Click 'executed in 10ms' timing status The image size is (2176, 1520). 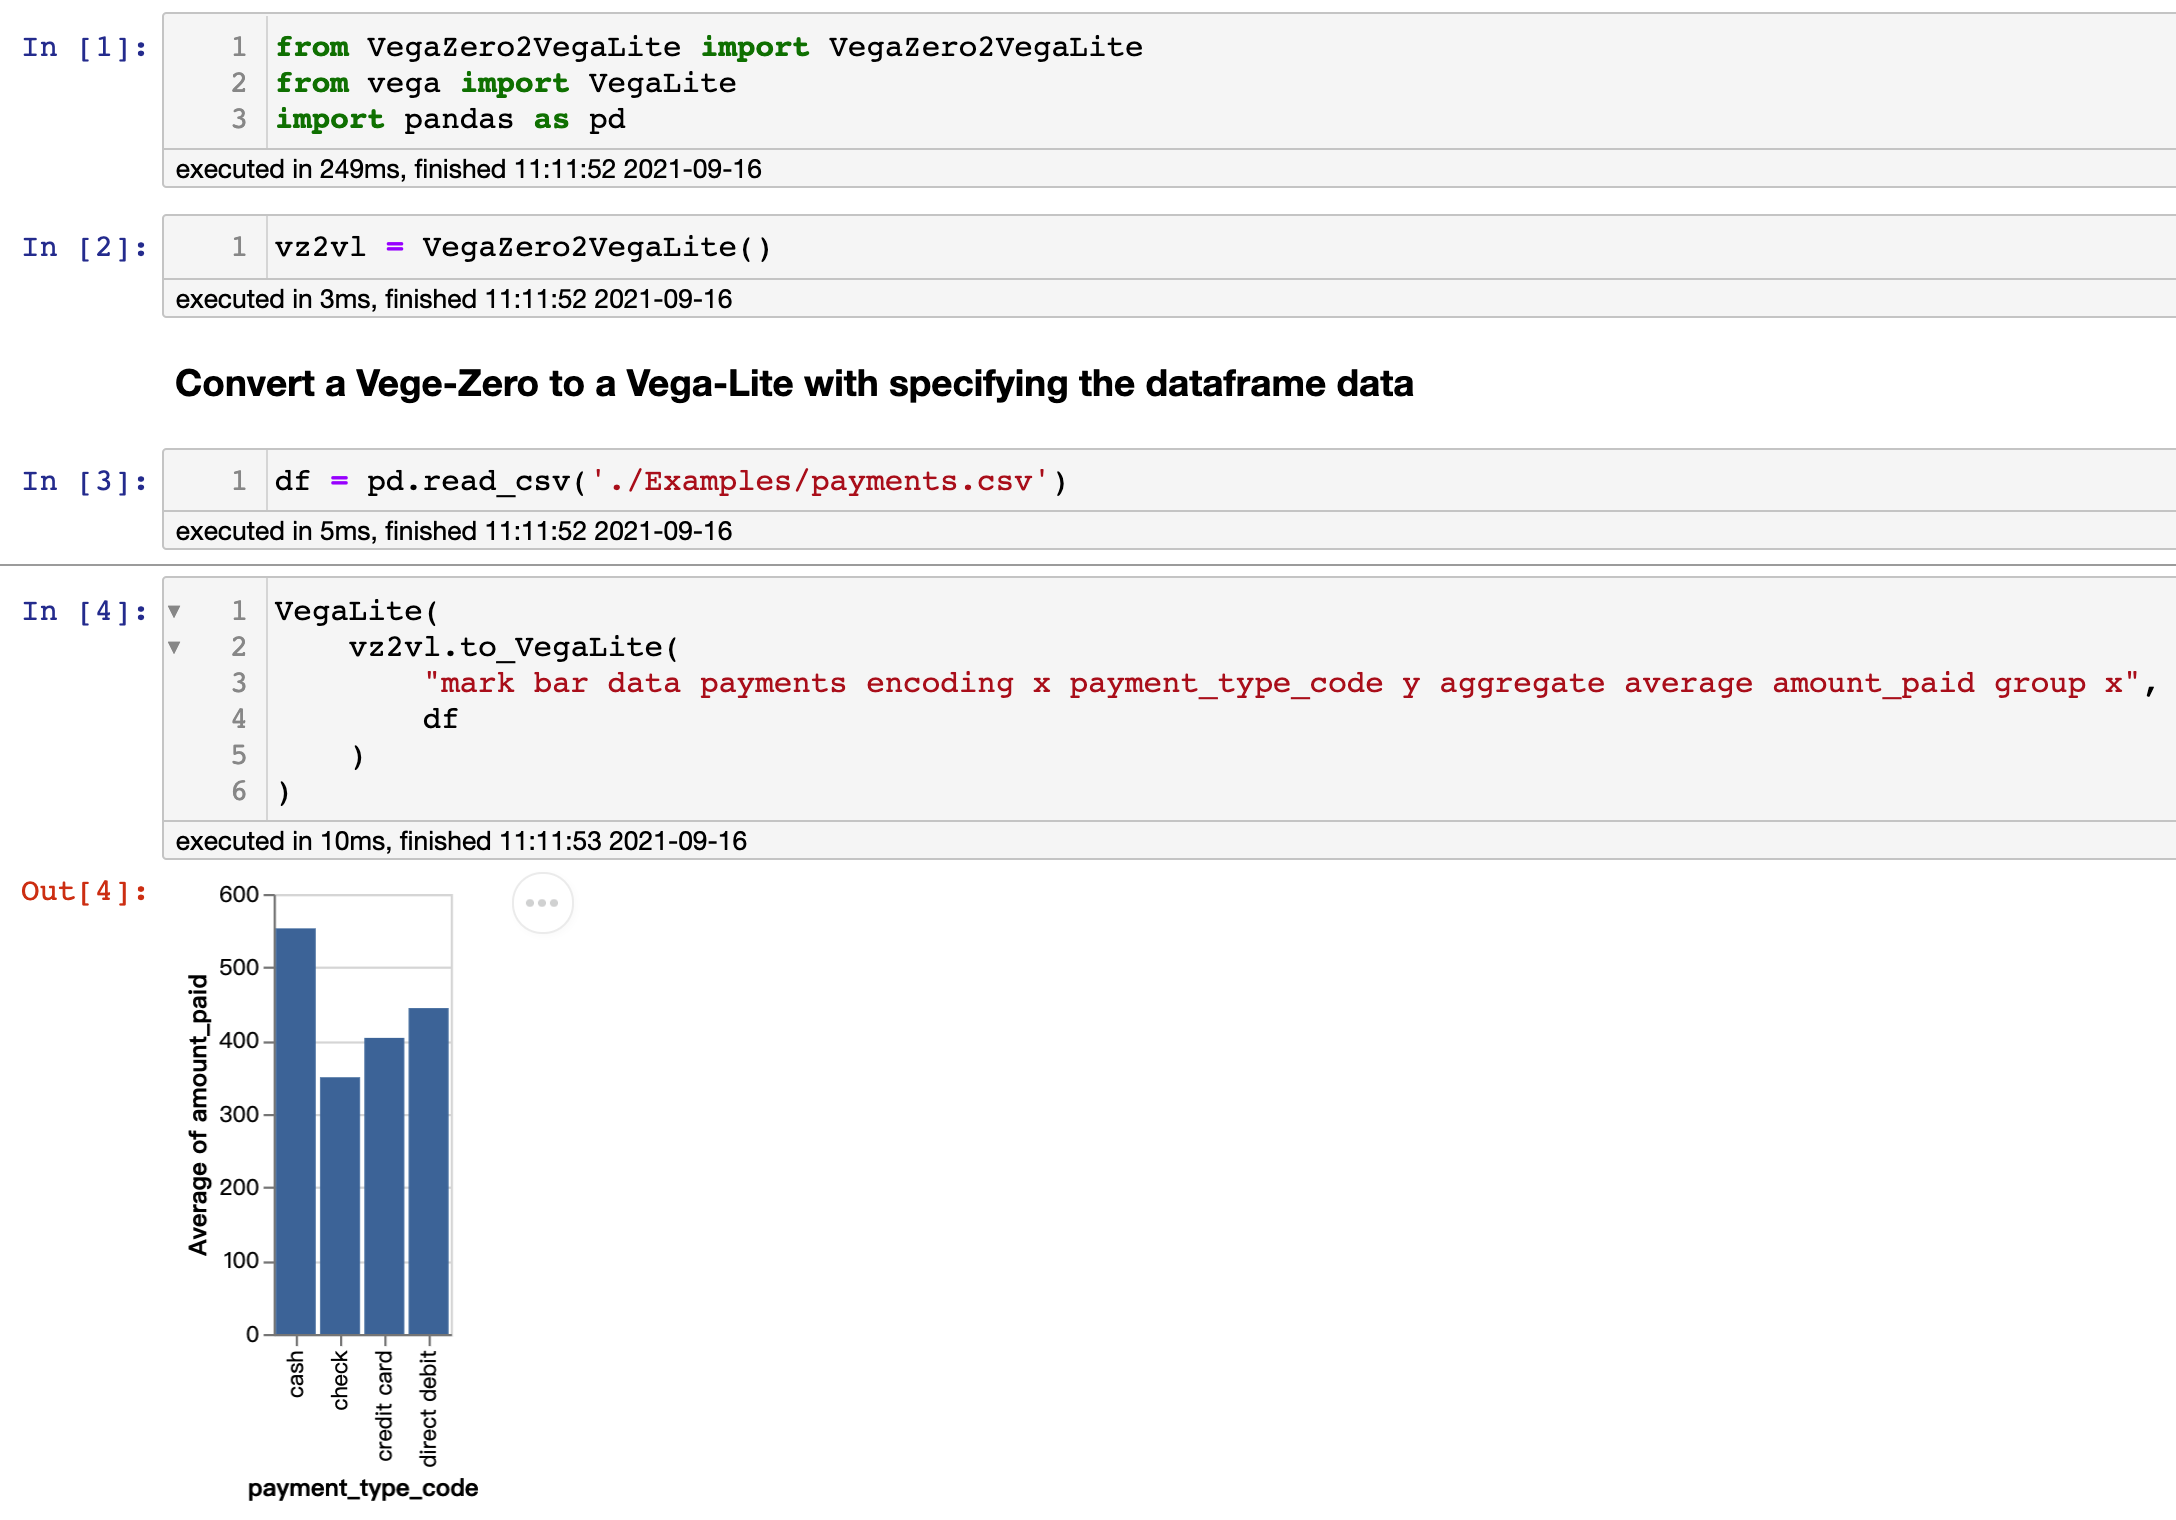460,841
